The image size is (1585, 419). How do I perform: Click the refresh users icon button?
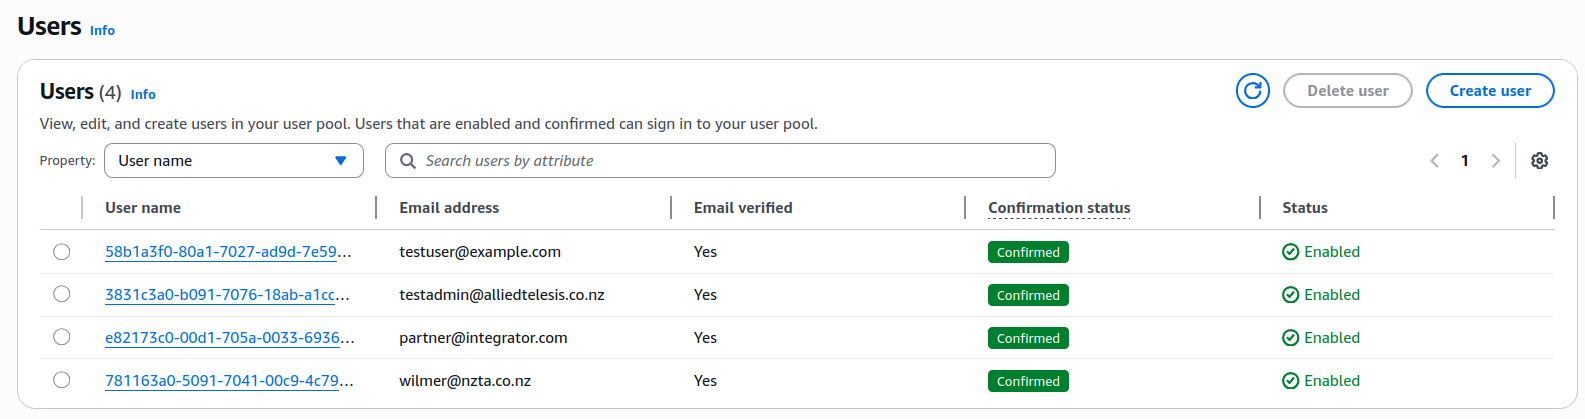click(x=1252, y=91)
